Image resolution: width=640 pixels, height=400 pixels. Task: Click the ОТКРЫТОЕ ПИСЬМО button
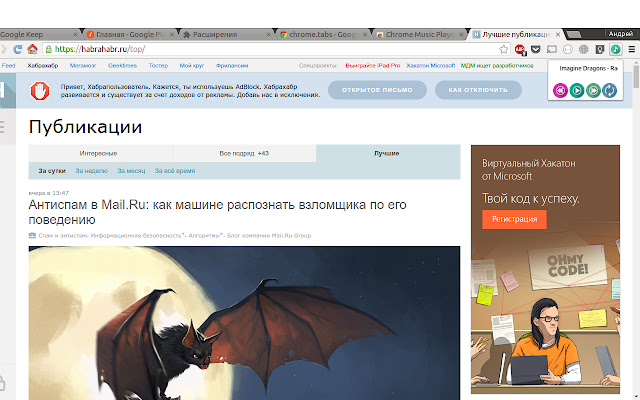tap(377, 90)
